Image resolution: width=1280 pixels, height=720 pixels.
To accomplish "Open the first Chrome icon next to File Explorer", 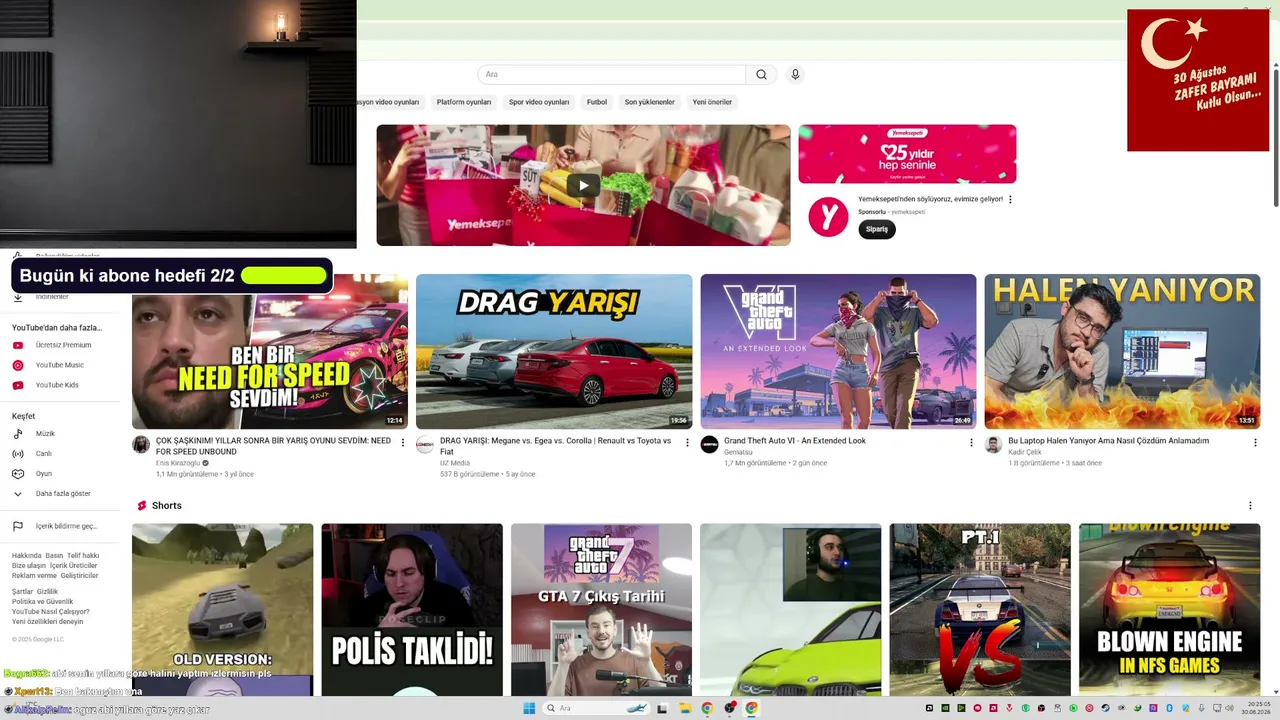I will coord(707,709).
